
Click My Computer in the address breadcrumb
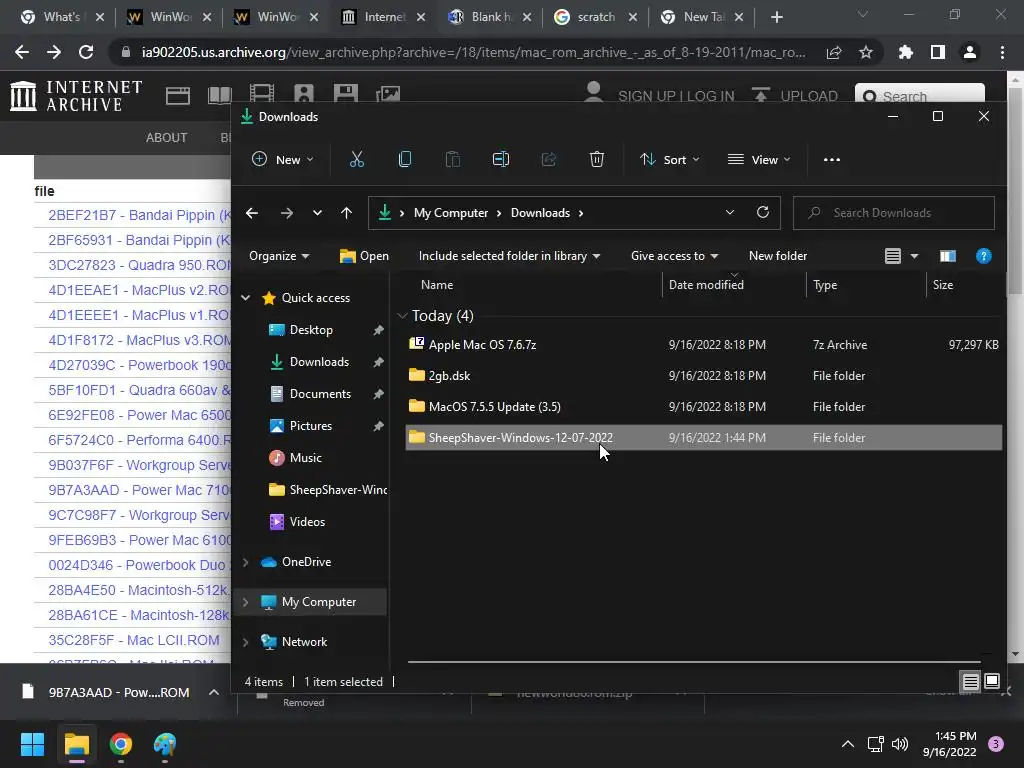(451, 213)
